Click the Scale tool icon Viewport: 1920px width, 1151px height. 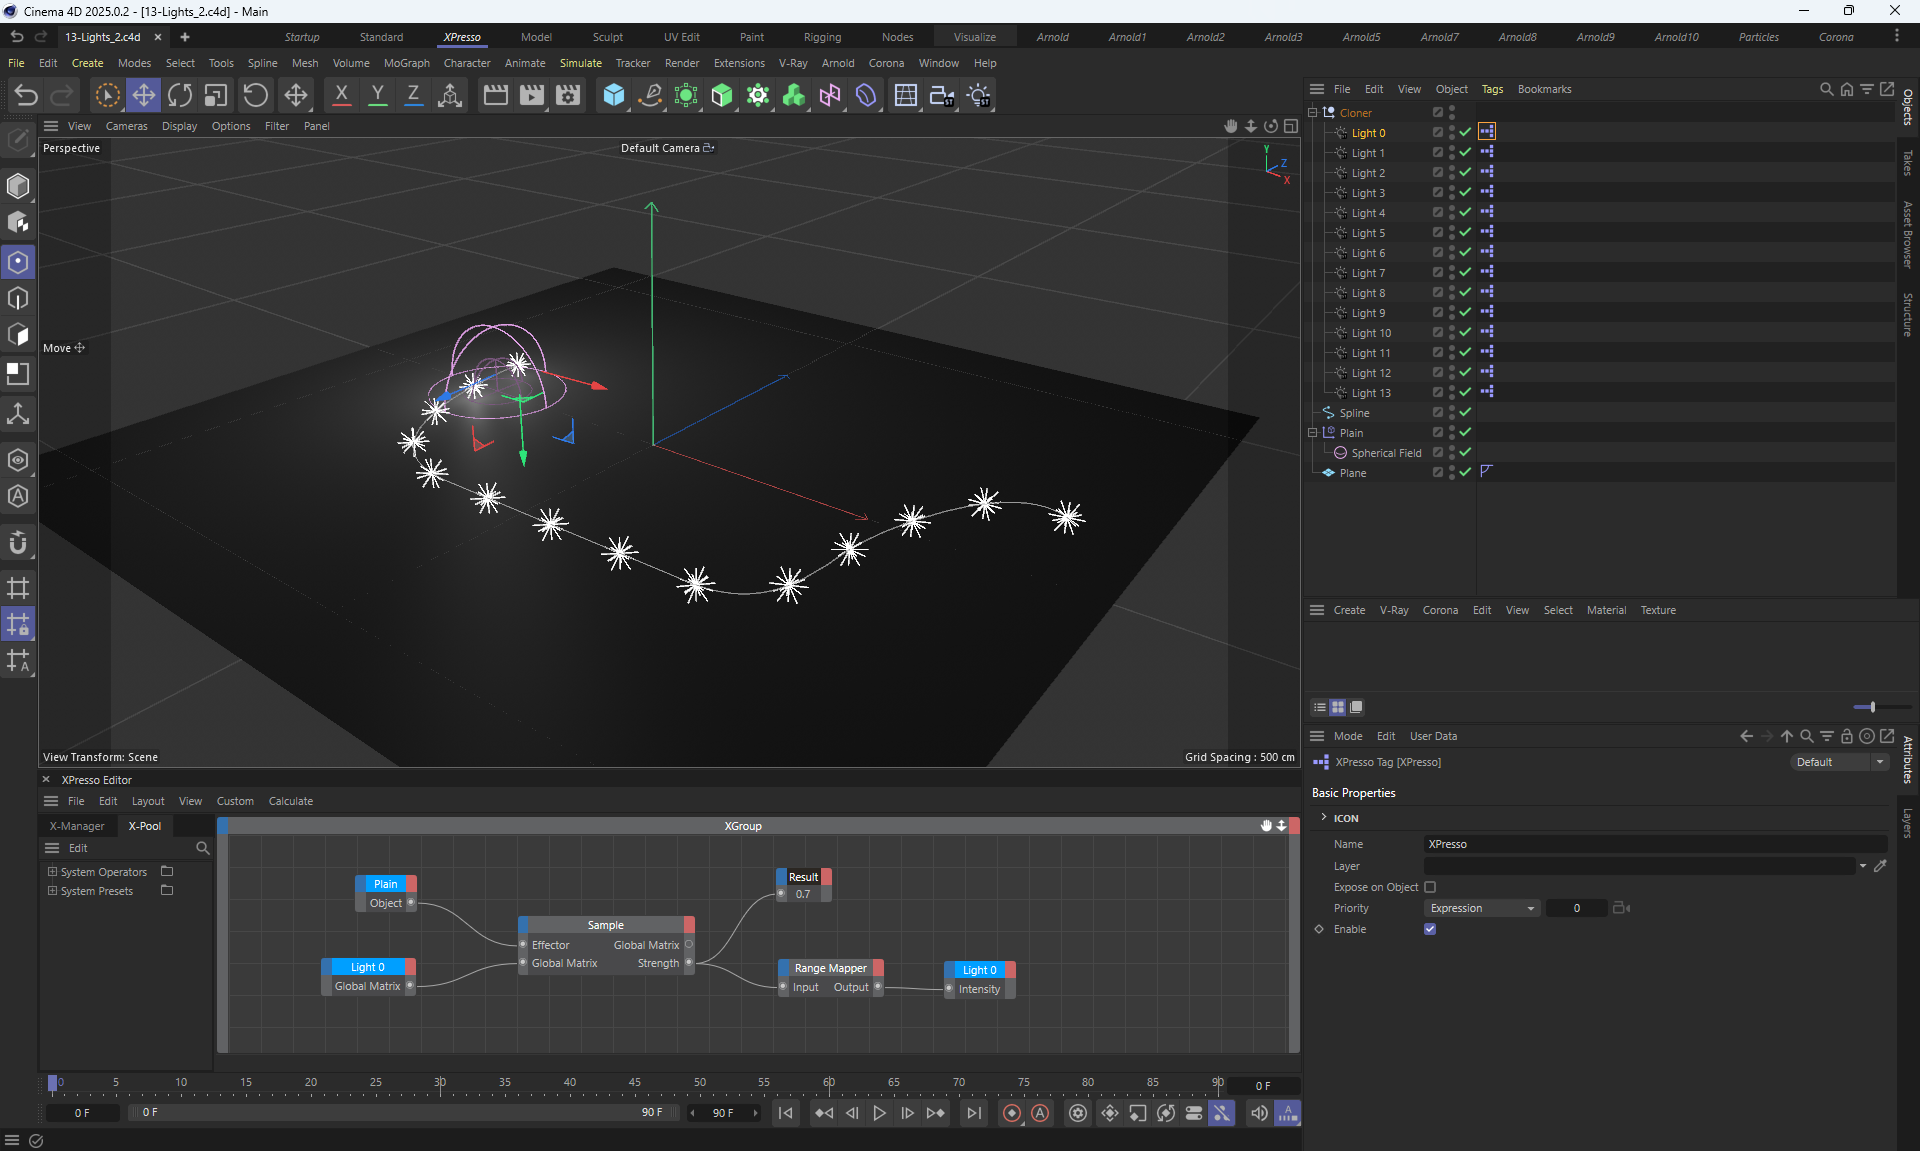coord(216,95)
